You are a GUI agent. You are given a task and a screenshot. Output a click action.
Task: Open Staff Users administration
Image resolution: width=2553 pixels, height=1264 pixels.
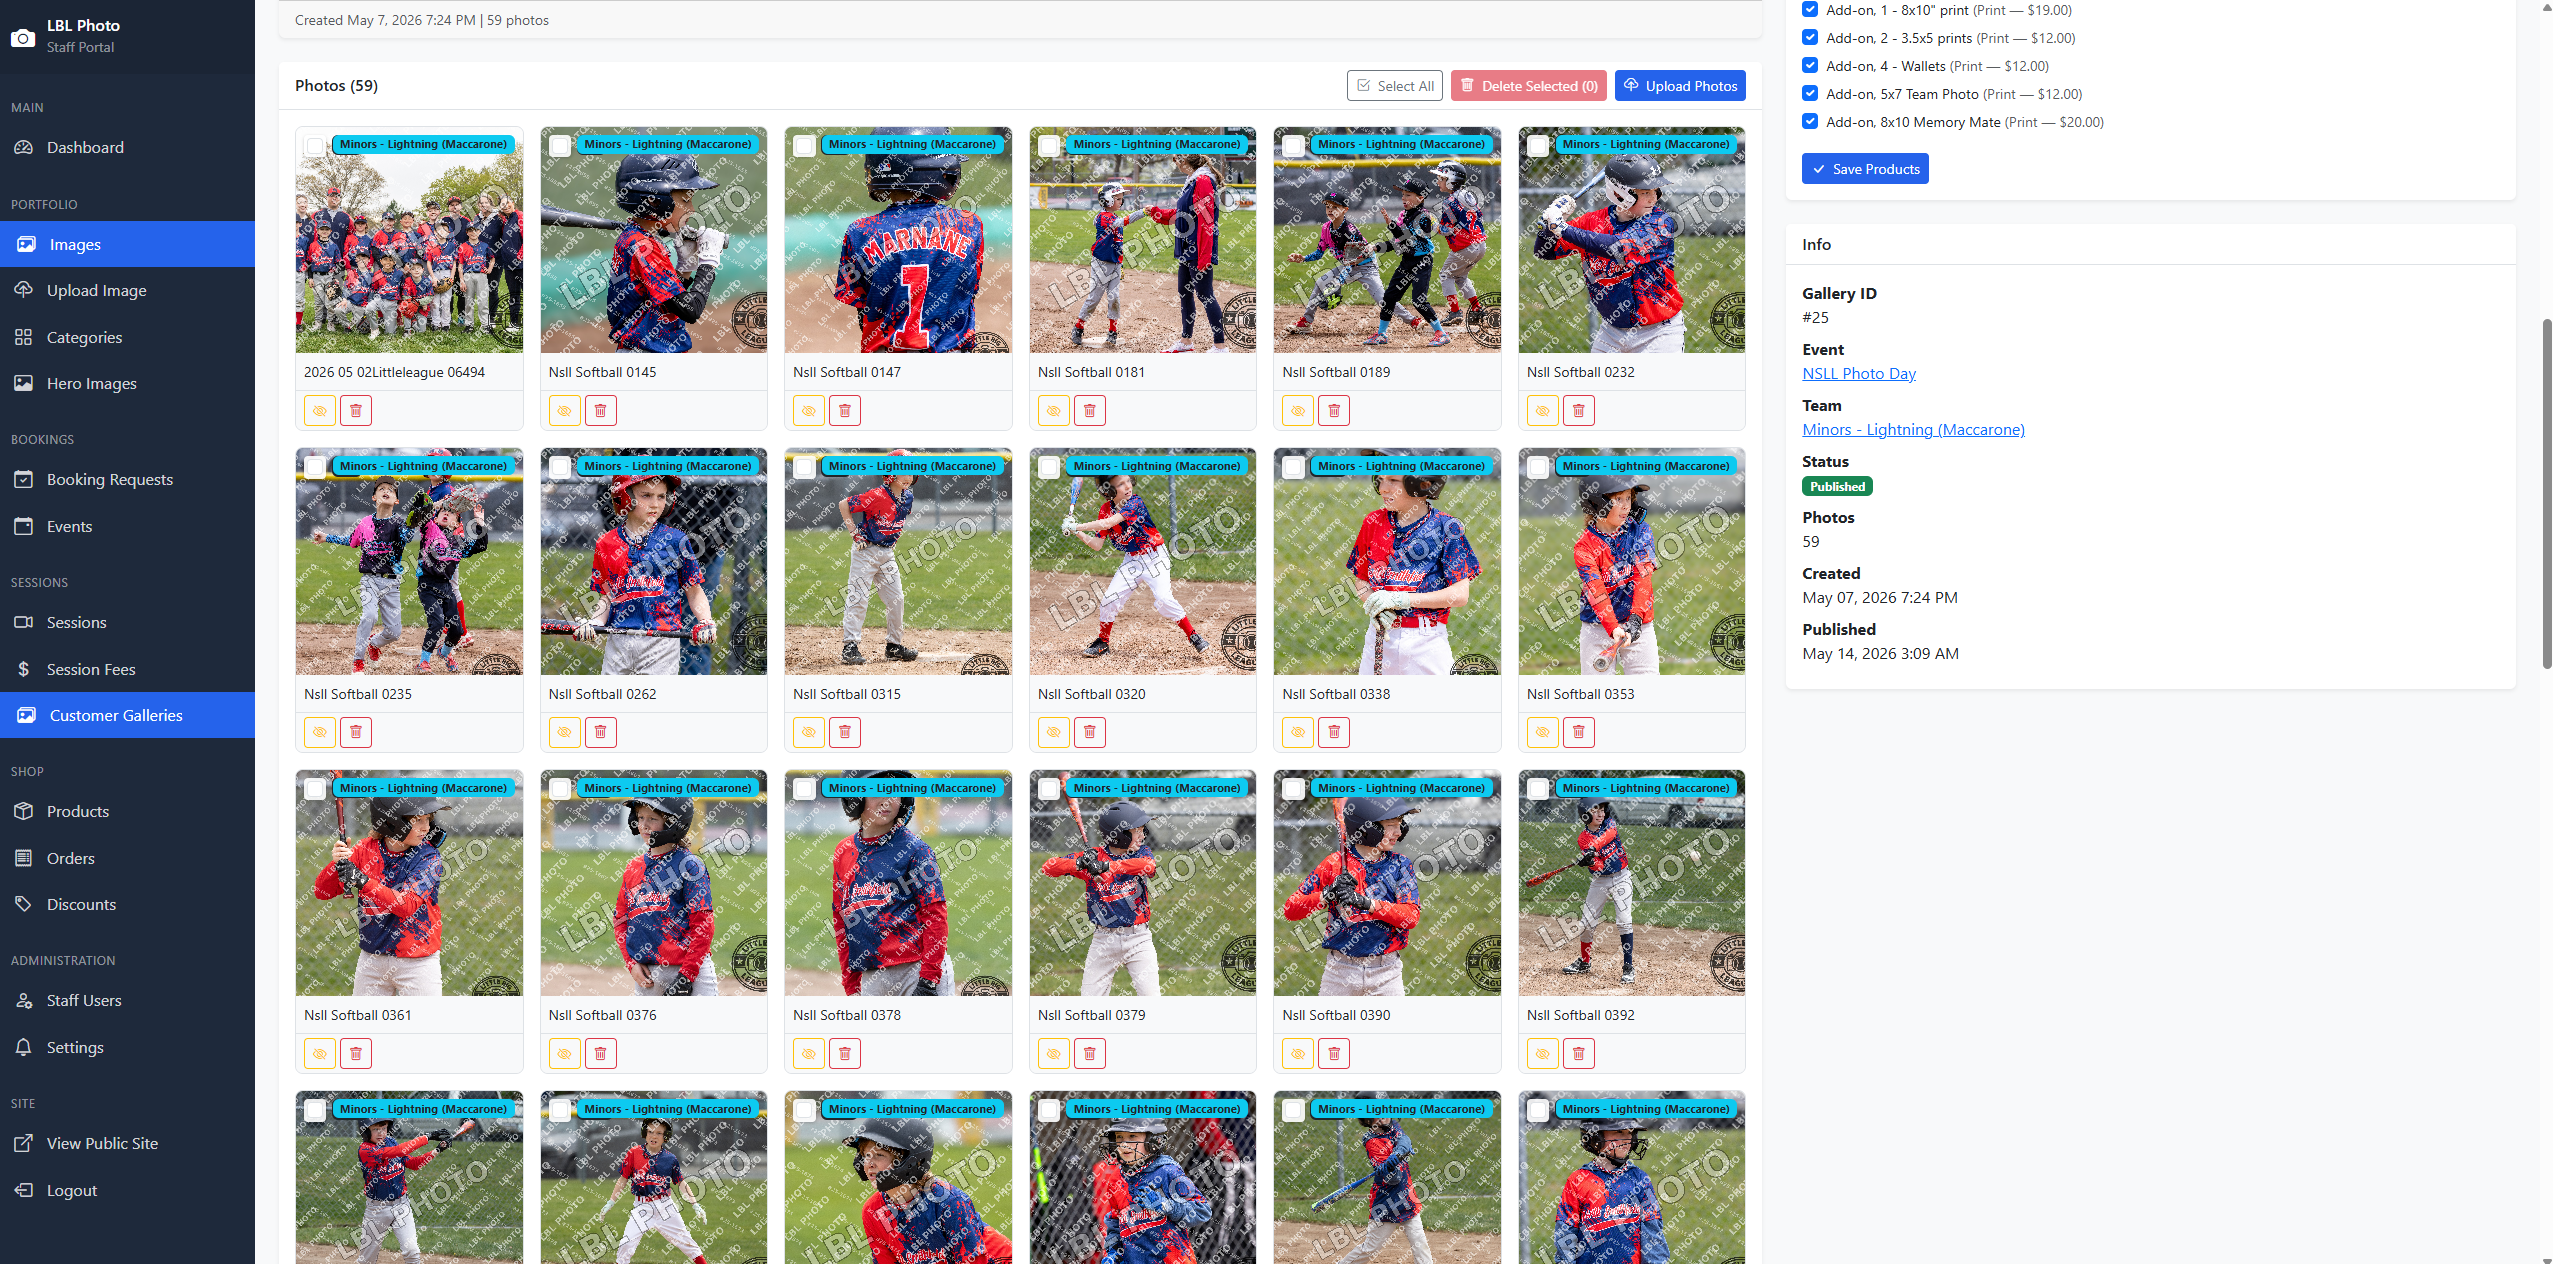pyautogui.click(x=127, y=1001)
